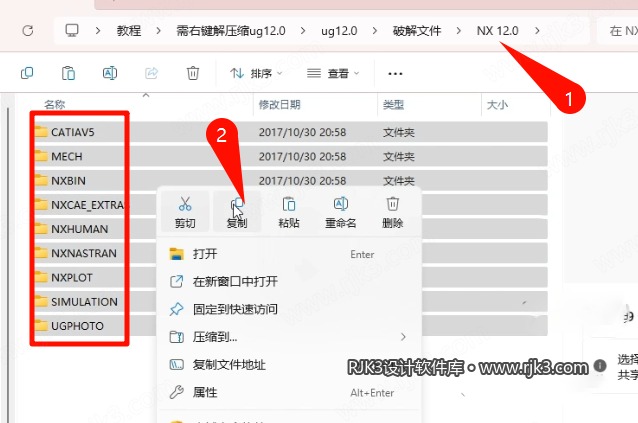Screen dimensions: 638x423
Task: Select the MECH folder icon
Action: (x=41, y=156)
